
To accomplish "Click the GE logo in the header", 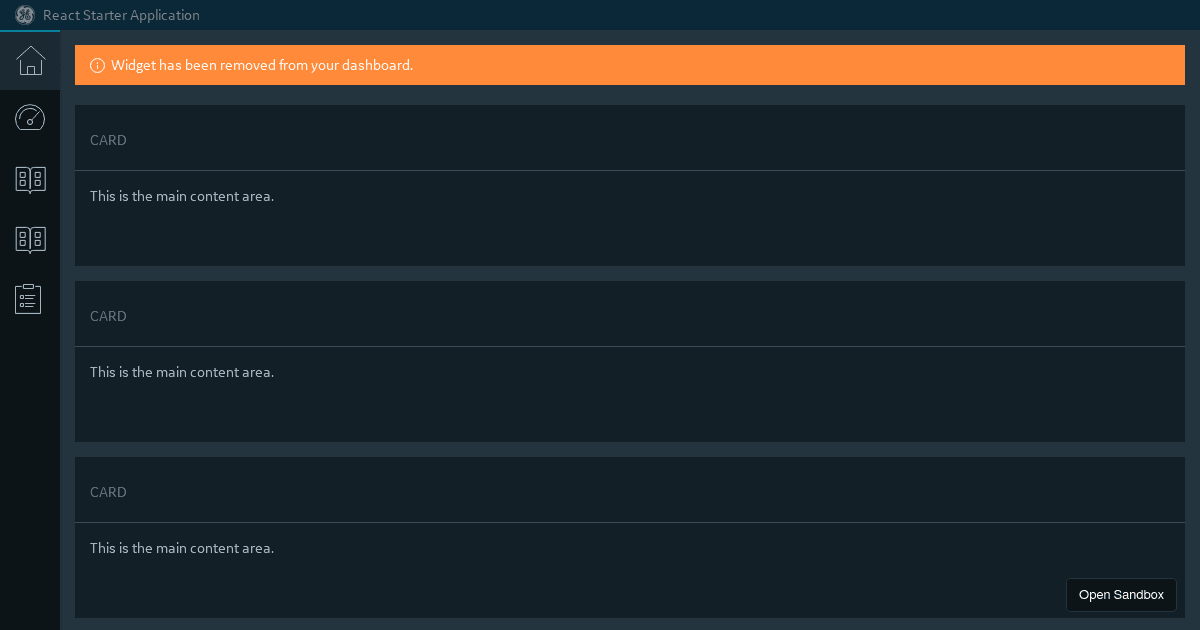I will [x=24, y=15].
